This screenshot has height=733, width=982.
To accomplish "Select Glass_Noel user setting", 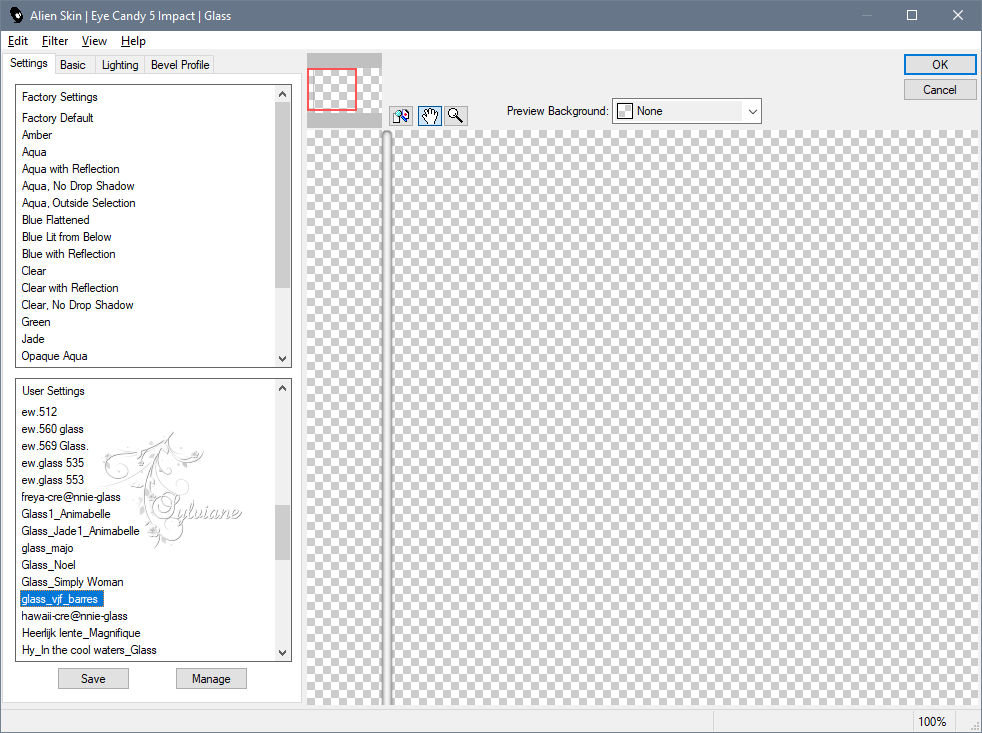I will tap(48, 564).
